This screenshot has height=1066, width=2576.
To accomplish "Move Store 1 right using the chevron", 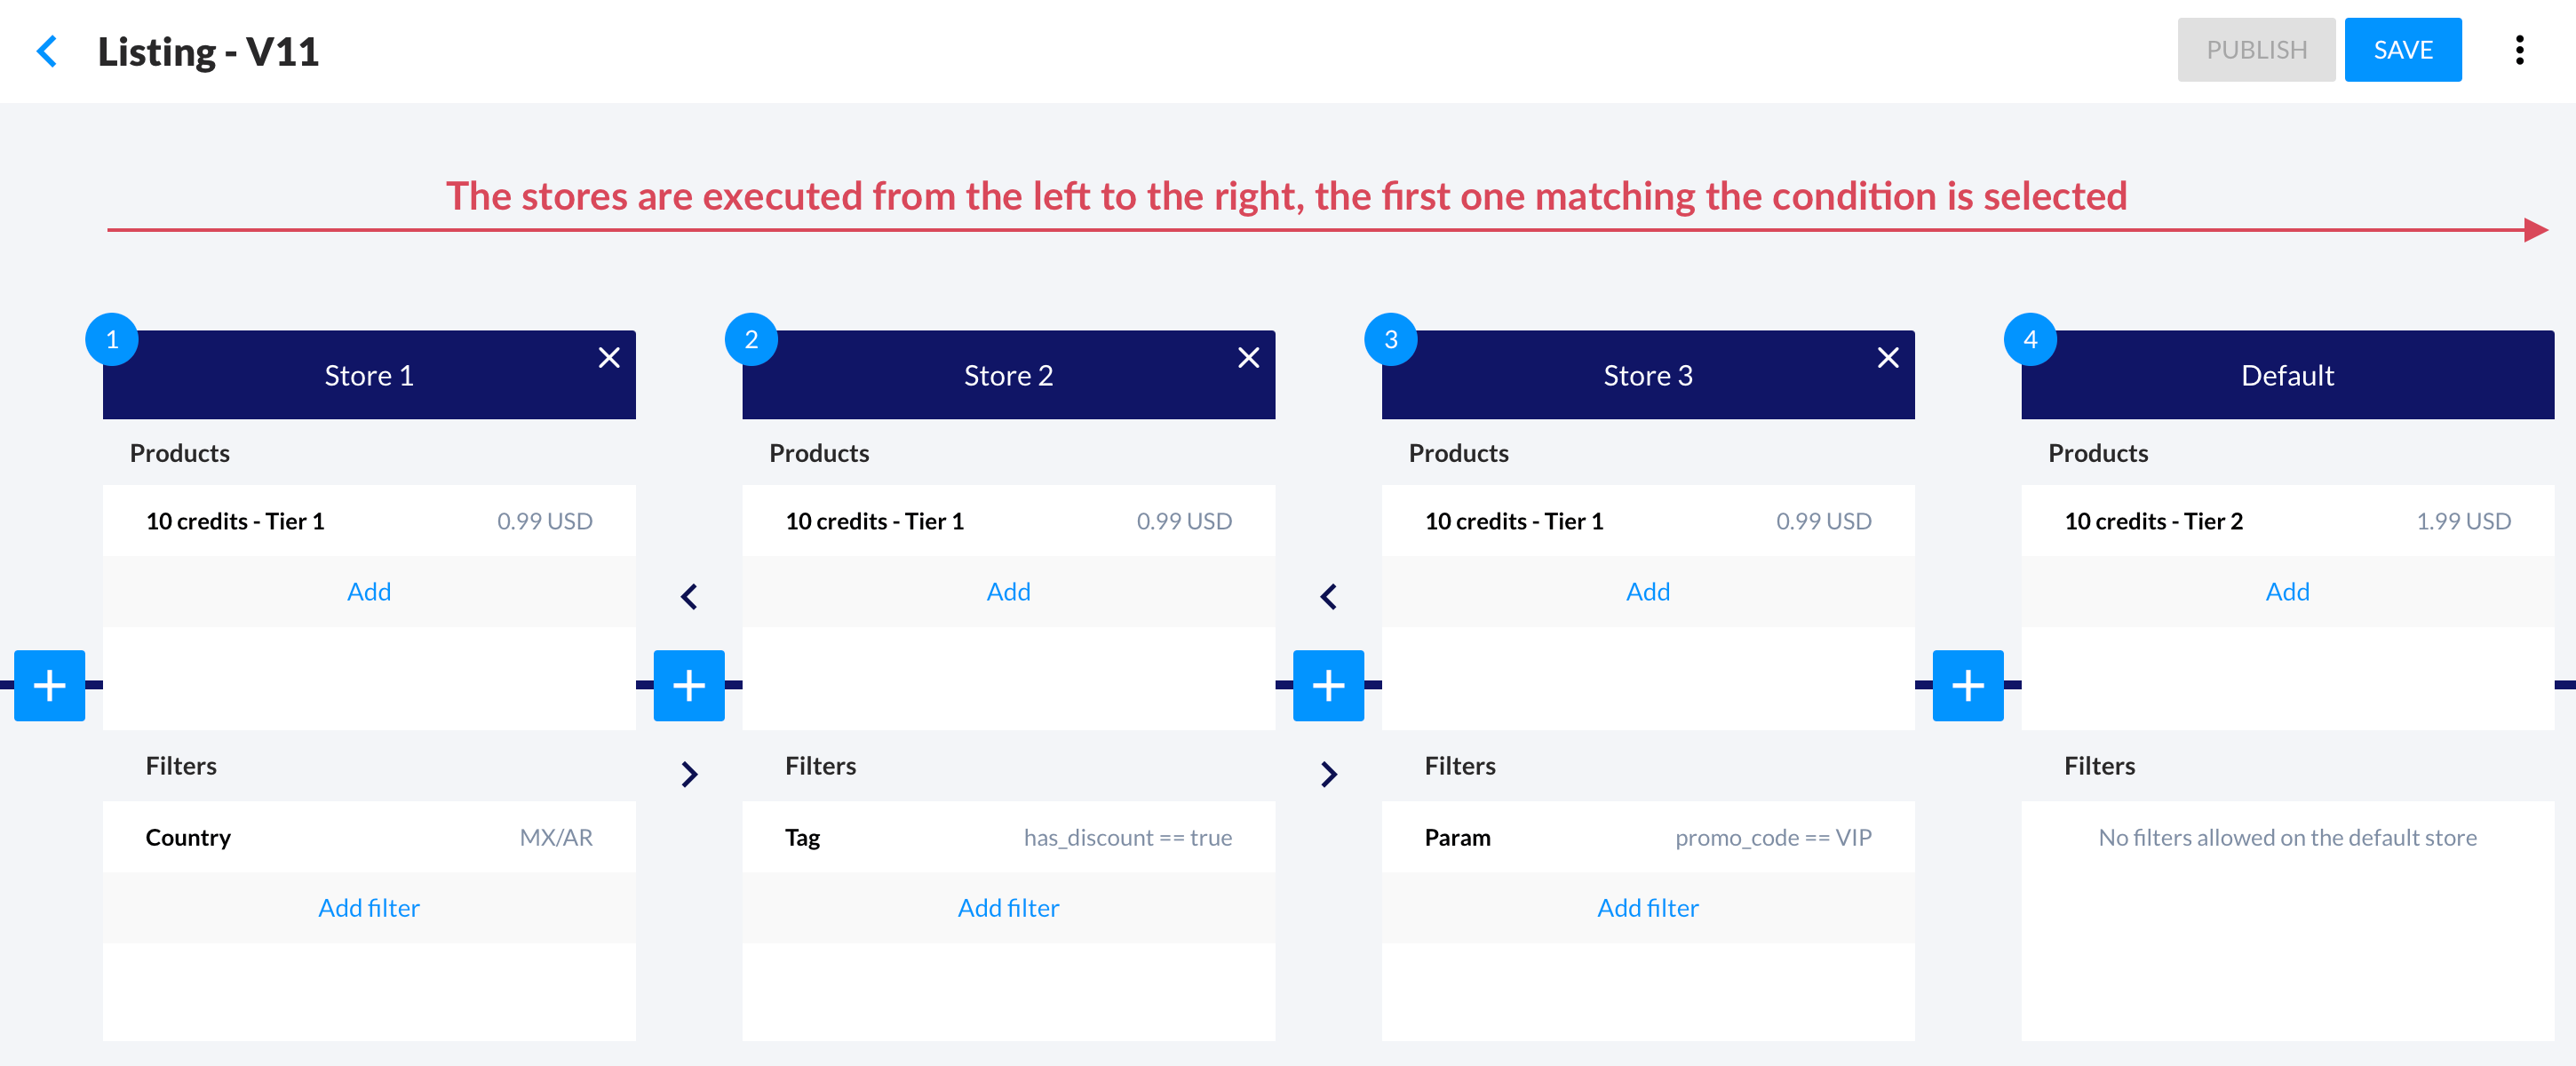I will tap(689, 774).
